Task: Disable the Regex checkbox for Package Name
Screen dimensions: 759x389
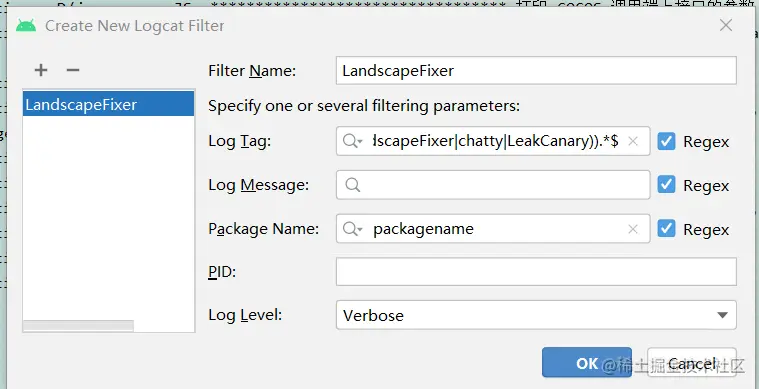Action: 667,228
